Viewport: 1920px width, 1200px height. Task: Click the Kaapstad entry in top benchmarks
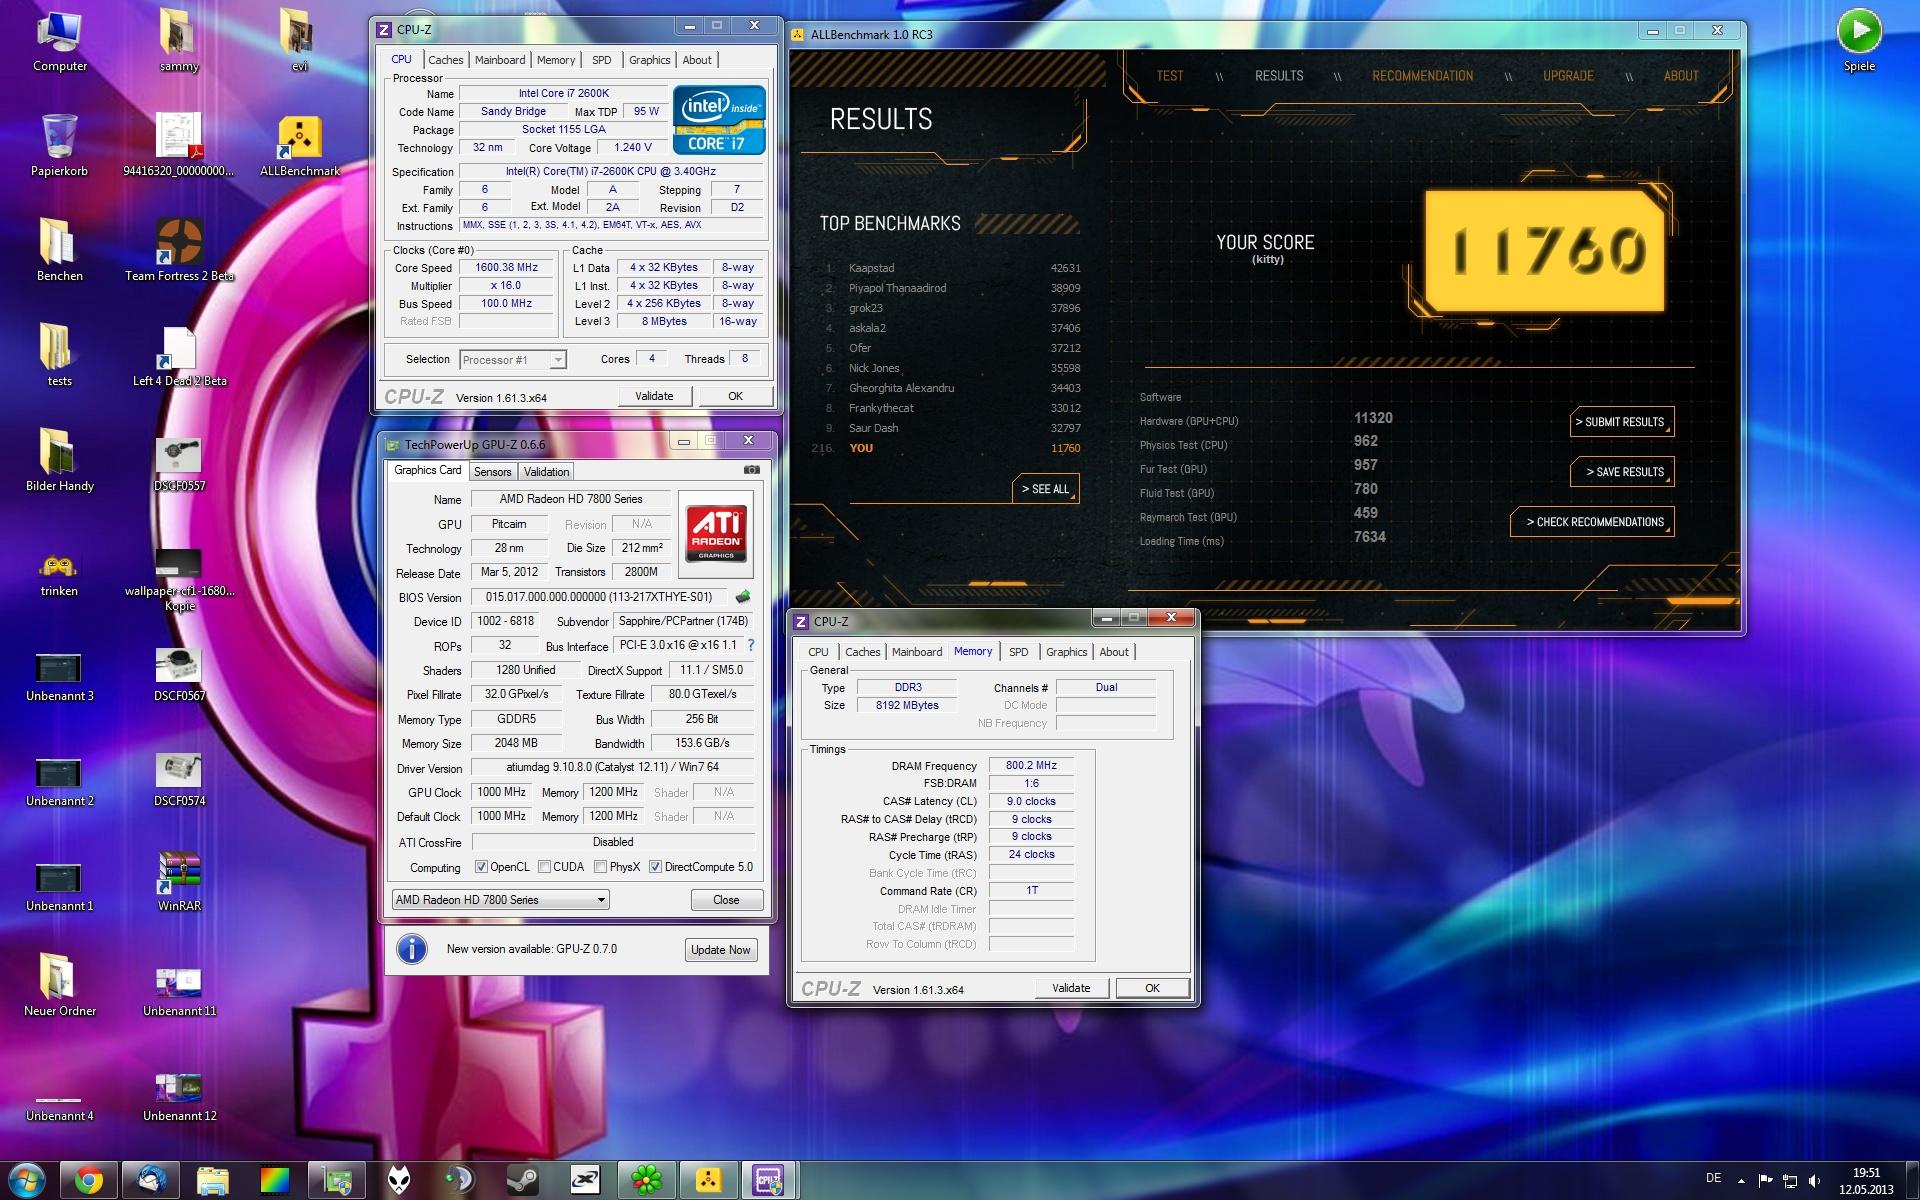(950, 268)
